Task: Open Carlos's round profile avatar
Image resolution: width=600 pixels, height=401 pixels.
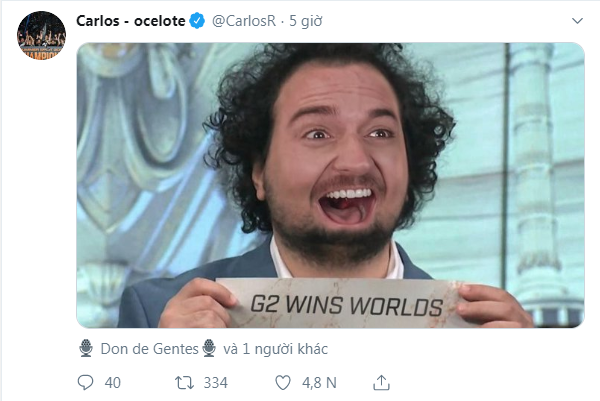Action: click(41, 36)
